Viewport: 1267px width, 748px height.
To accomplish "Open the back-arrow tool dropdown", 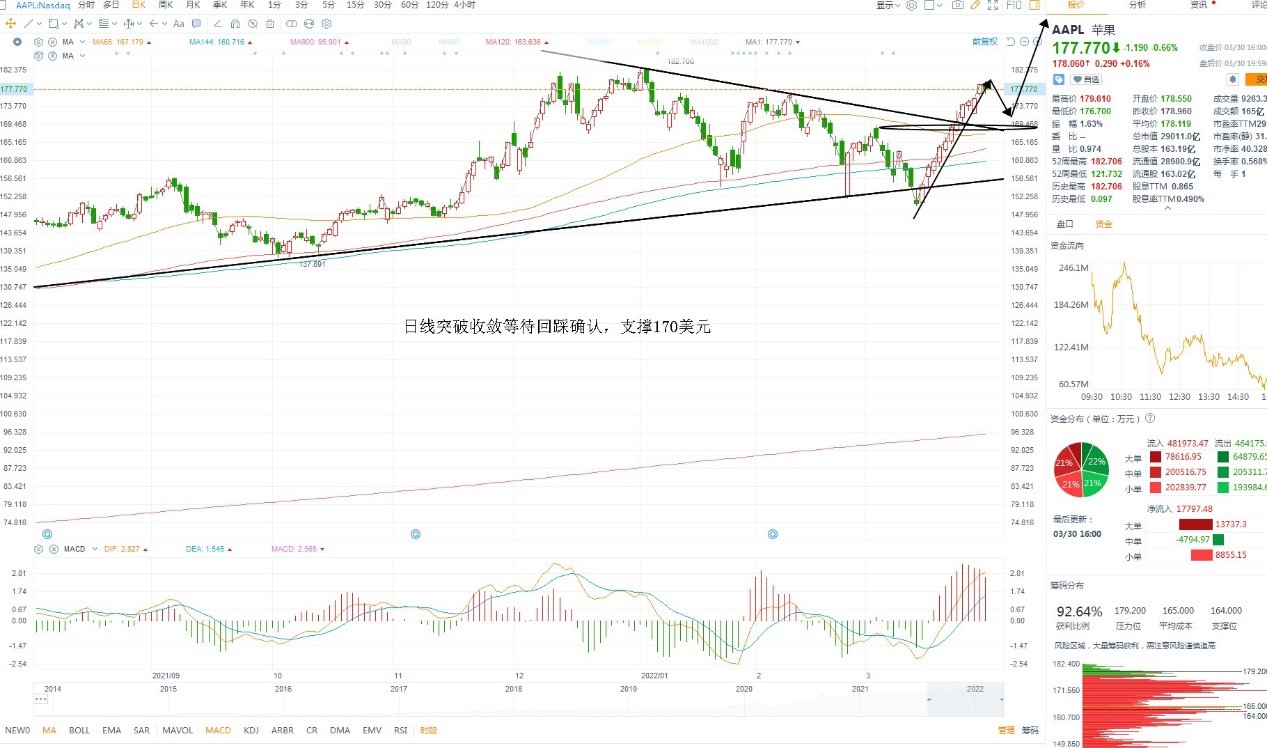I will click(x=164, y=23).
